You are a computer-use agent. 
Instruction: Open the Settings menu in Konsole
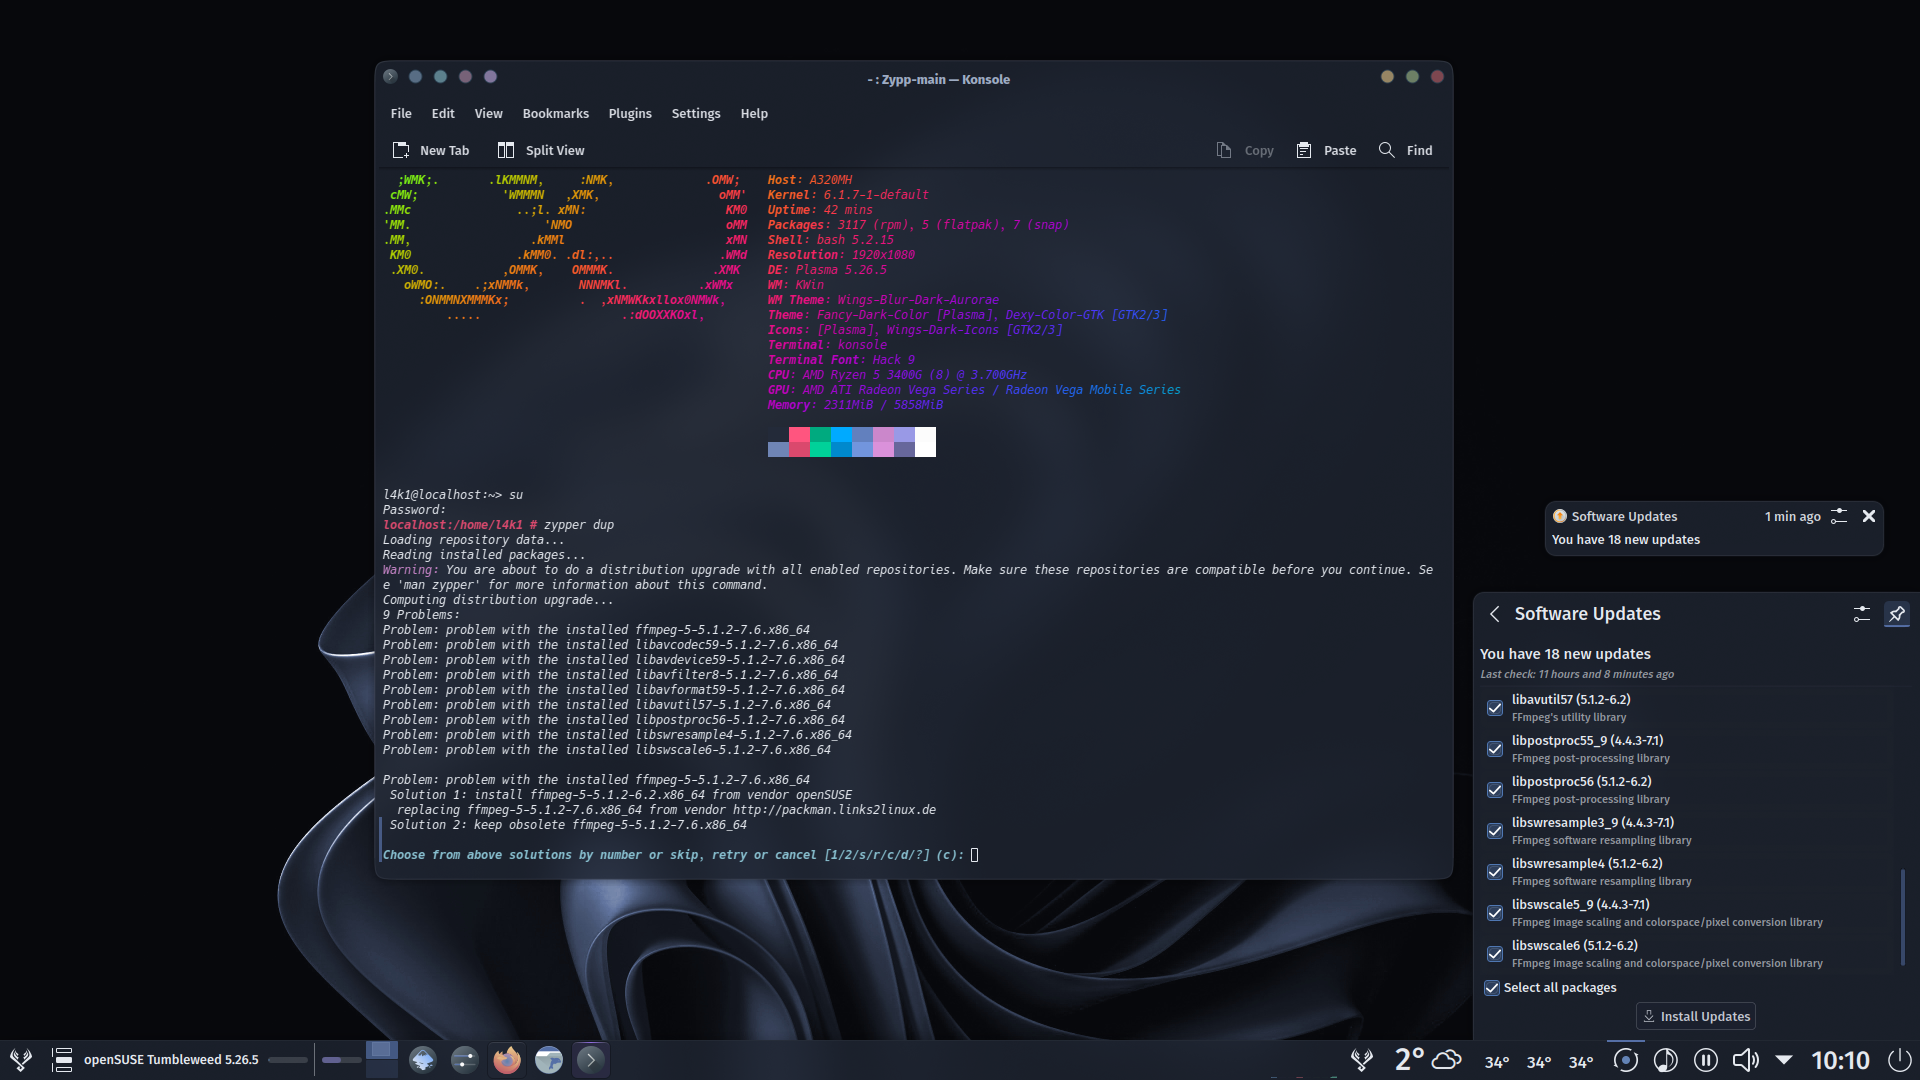click(696, 113)
